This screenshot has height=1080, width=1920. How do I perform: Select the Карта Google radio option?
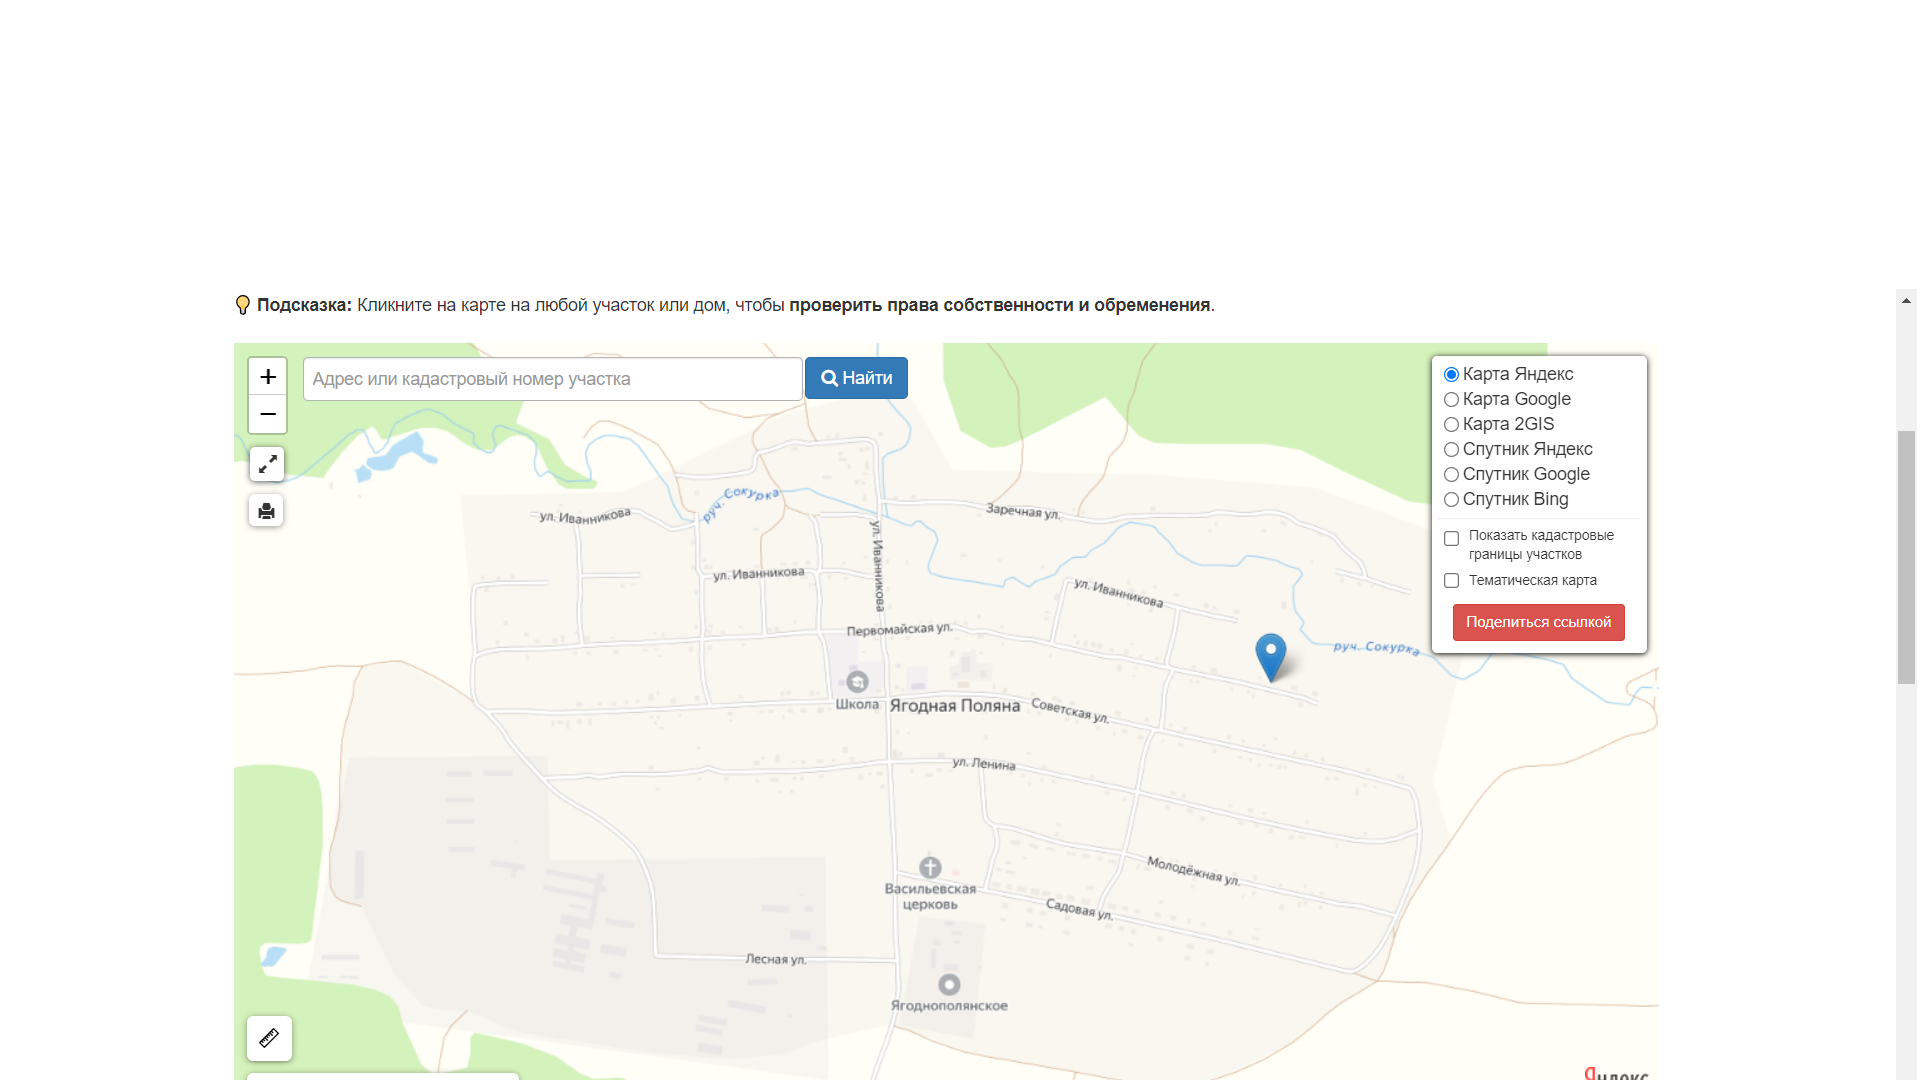tap(1451, 400)
